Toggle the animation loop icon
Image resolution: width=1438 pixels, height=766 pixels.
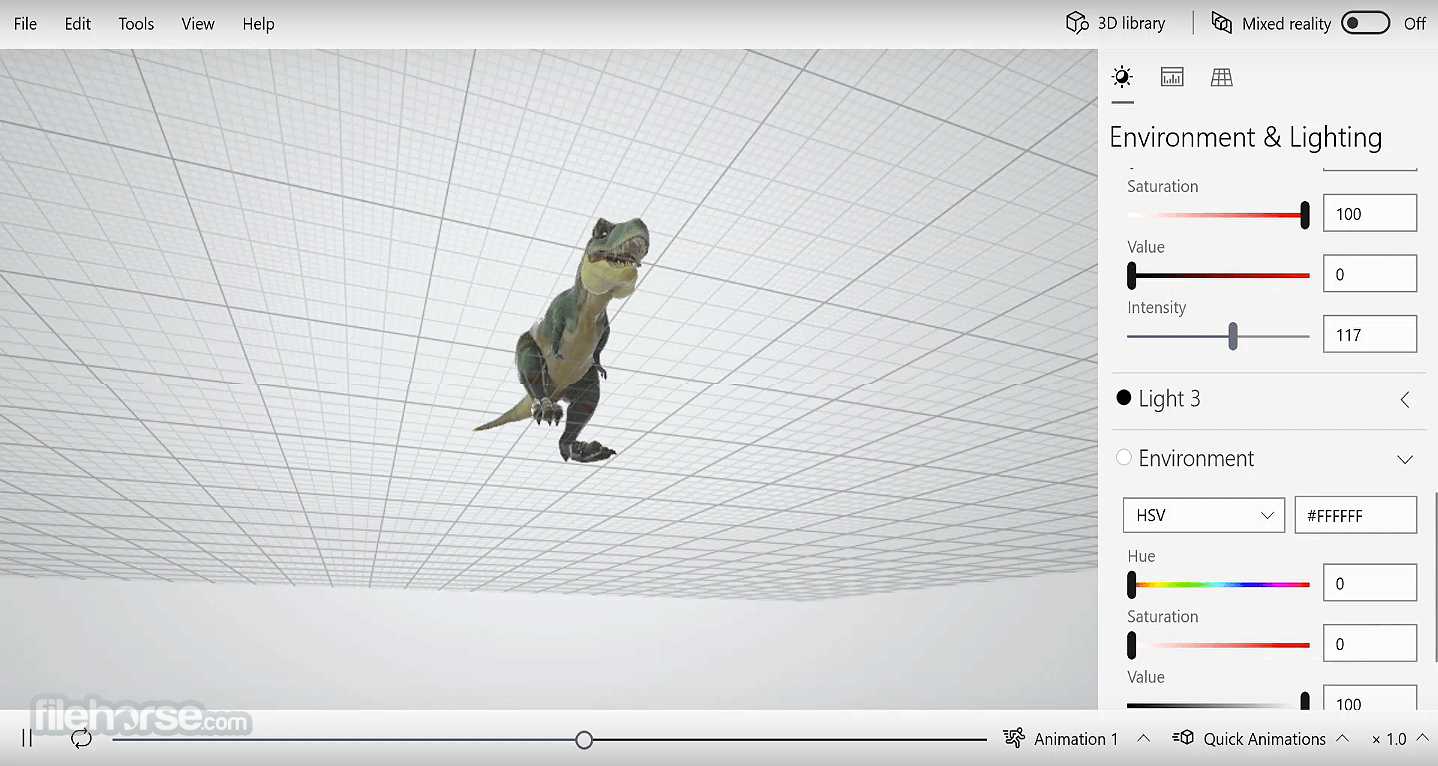point(81,739)
